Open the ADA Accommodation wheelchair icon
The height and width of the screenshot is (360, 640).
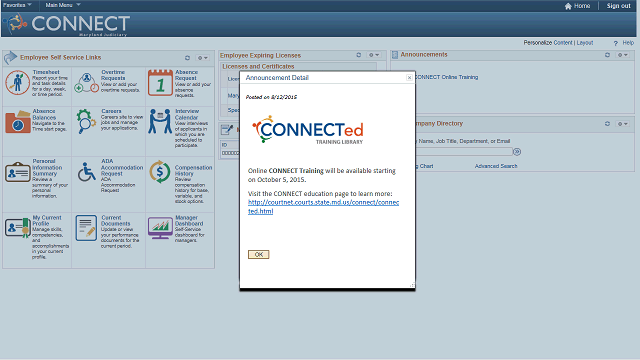tap(87, 172)
